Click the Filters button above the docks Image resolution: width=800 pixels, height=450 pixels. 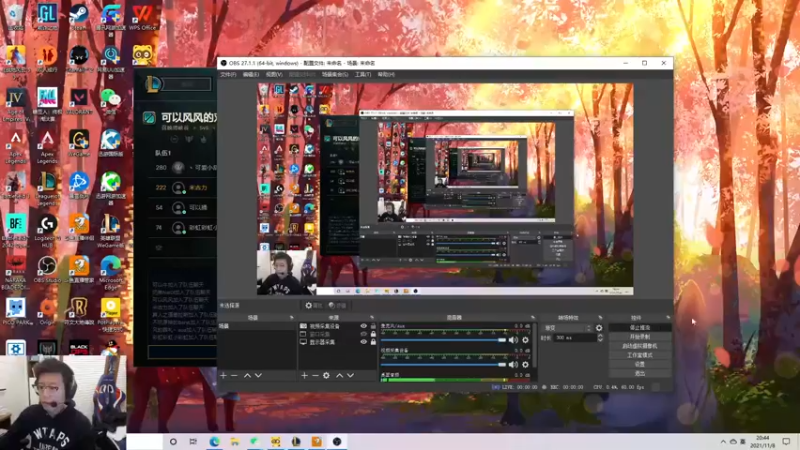click(337, 305)
